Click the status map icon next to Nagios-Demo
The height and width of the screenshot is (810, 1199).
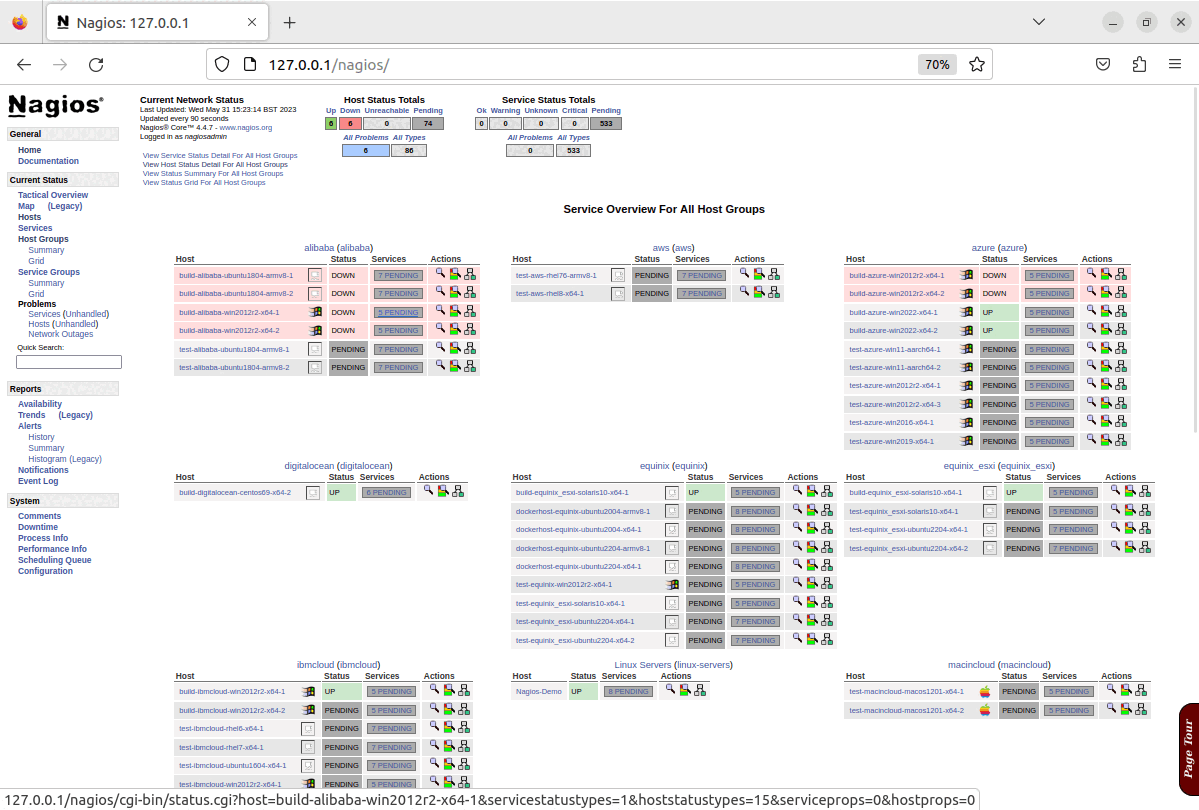pos(701,690)
